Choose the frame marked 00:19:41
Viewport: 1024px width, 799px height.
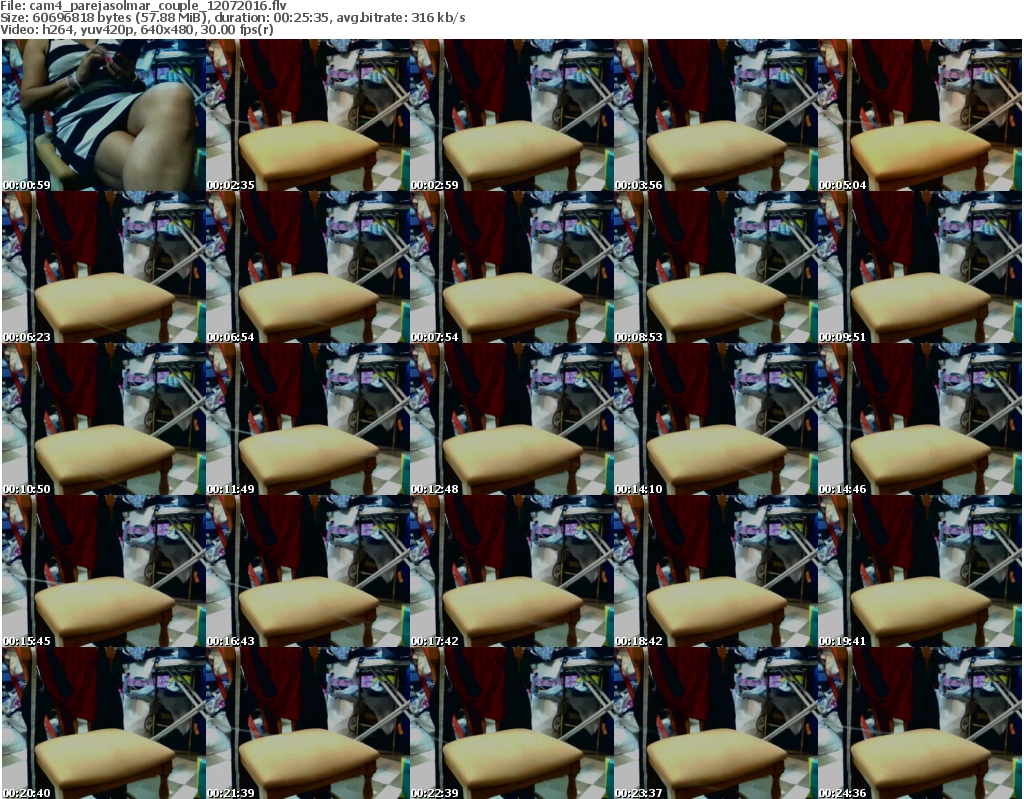tap(920, 571)
